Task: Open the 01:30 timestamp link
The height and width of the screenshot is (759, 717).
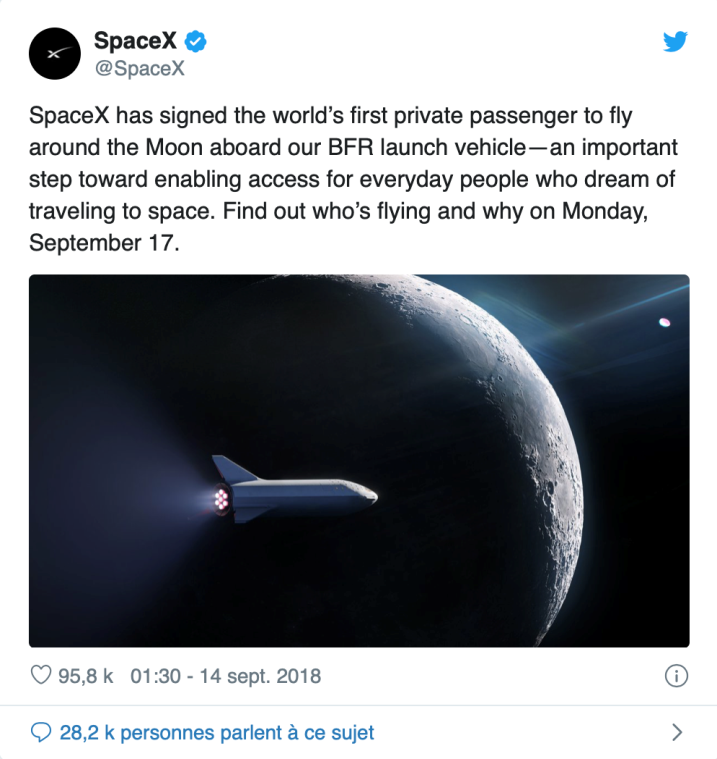Action: tap(156, 676)
